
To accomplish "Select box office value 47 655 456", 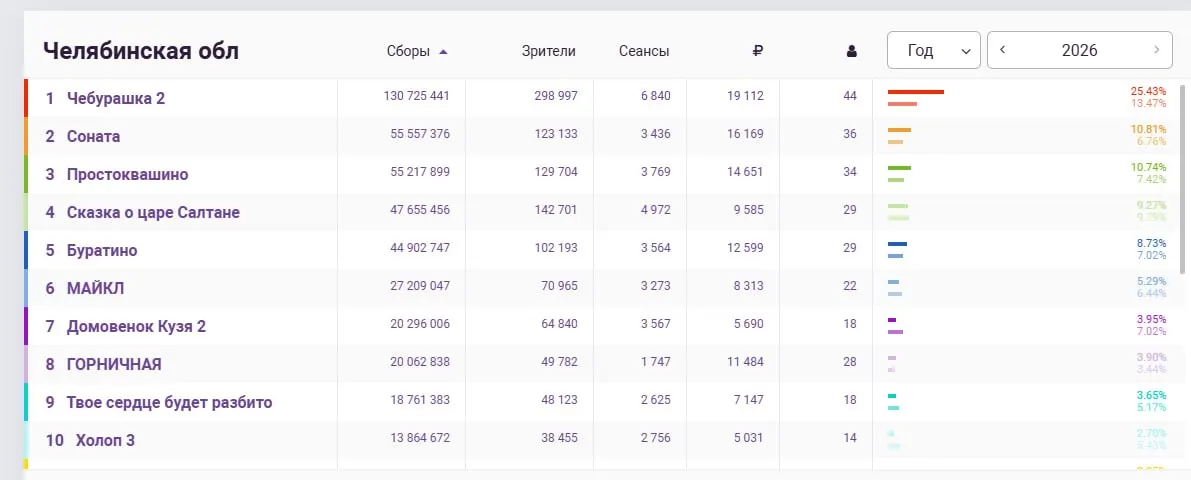I will tap(420, 210).
